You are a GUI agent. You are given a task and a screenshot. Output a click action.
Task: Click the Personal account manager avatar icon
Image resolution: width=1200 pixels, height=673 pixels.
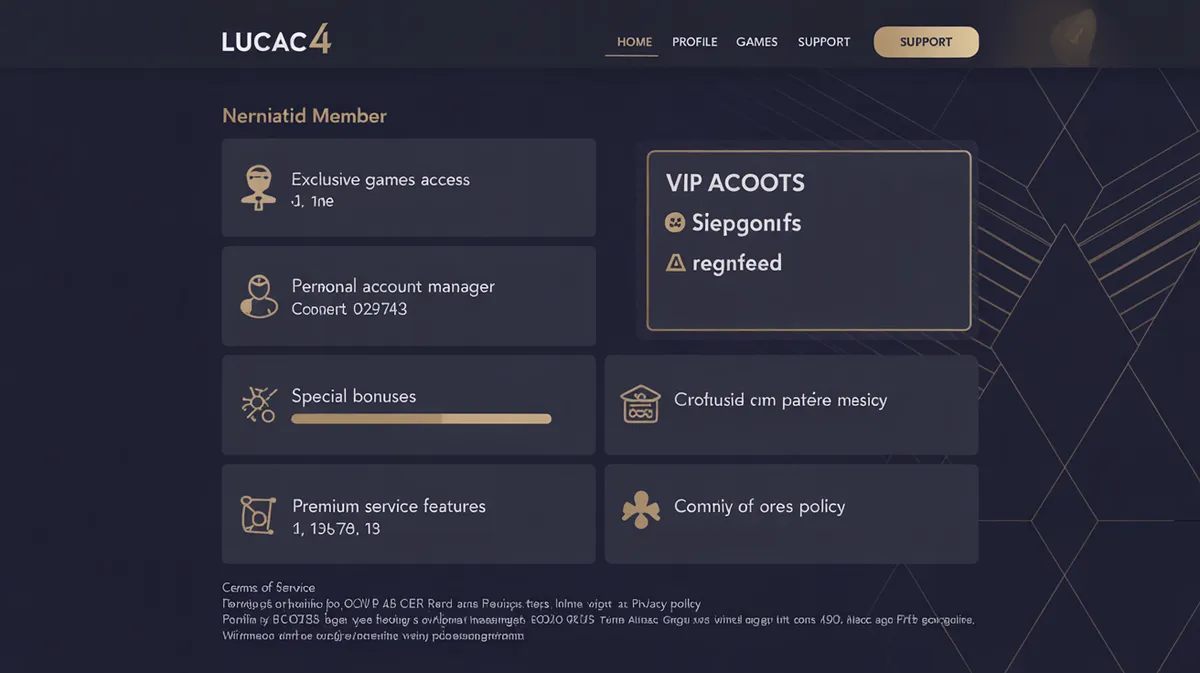click(259, 296)
